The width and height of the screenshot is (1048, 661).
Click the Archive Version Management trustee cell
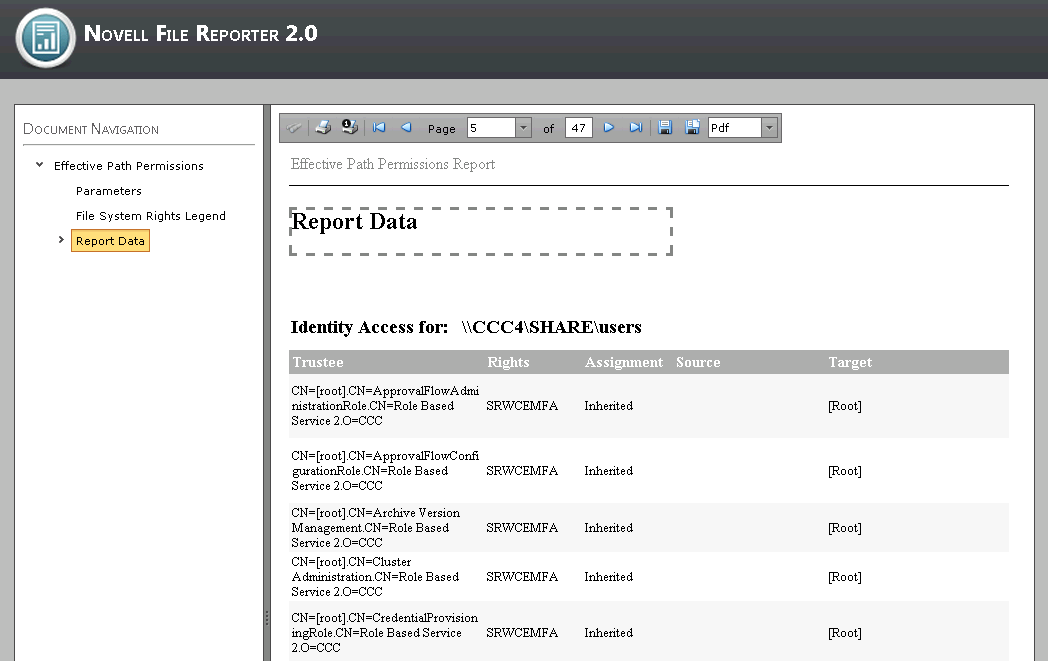point(376,527)
